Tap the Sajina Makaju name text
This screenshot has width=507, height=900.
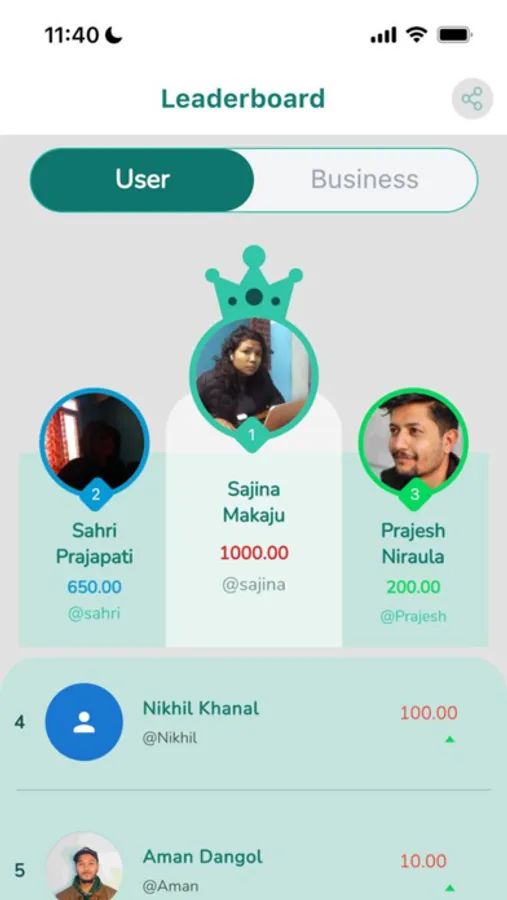[254, 502]
